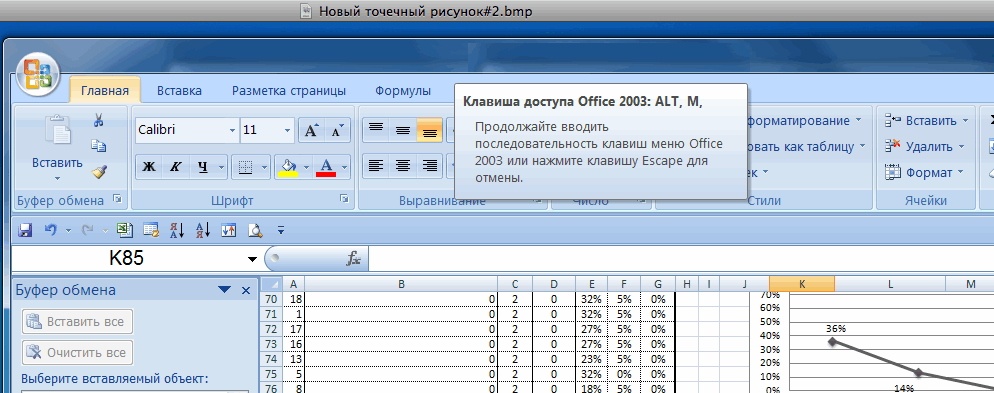994x393 pixels.
Task: Open Буфер обмена dialog launcher
Action: (117, 200)
